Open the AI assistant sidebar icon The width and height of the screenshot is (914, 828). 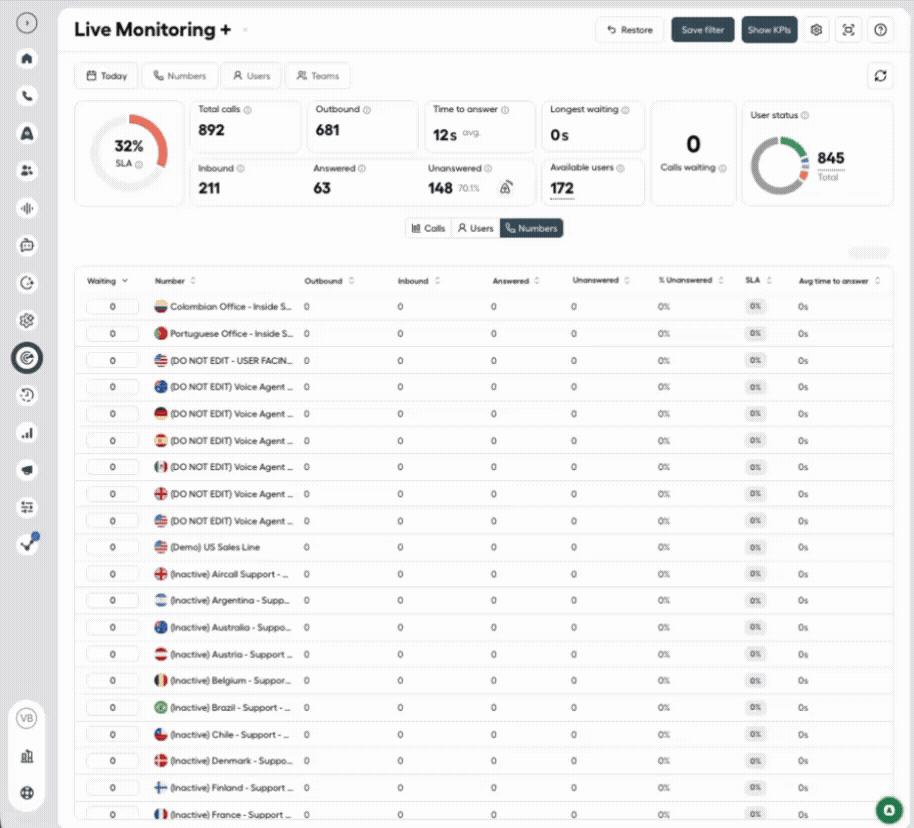coord(27,134)
